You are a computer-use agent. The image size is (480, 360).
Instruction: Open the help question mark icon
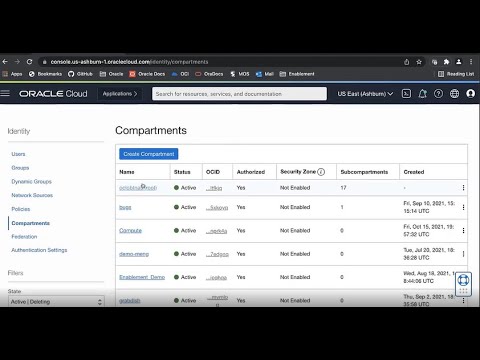coord(438,94)
